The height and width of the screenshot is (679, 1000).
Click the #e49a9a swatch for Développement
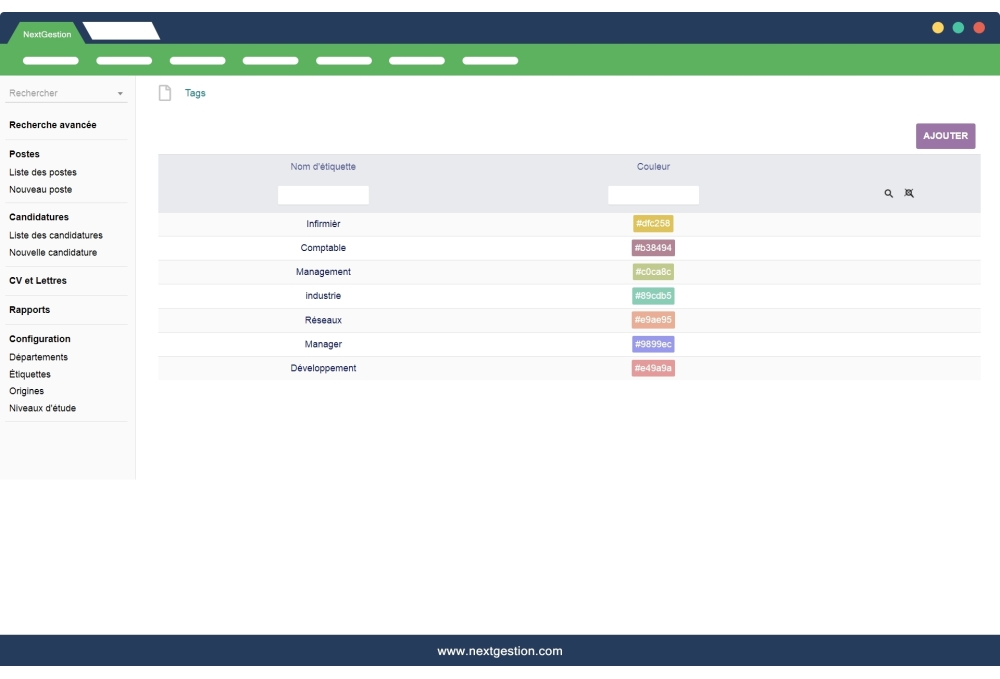click(655, 367)
